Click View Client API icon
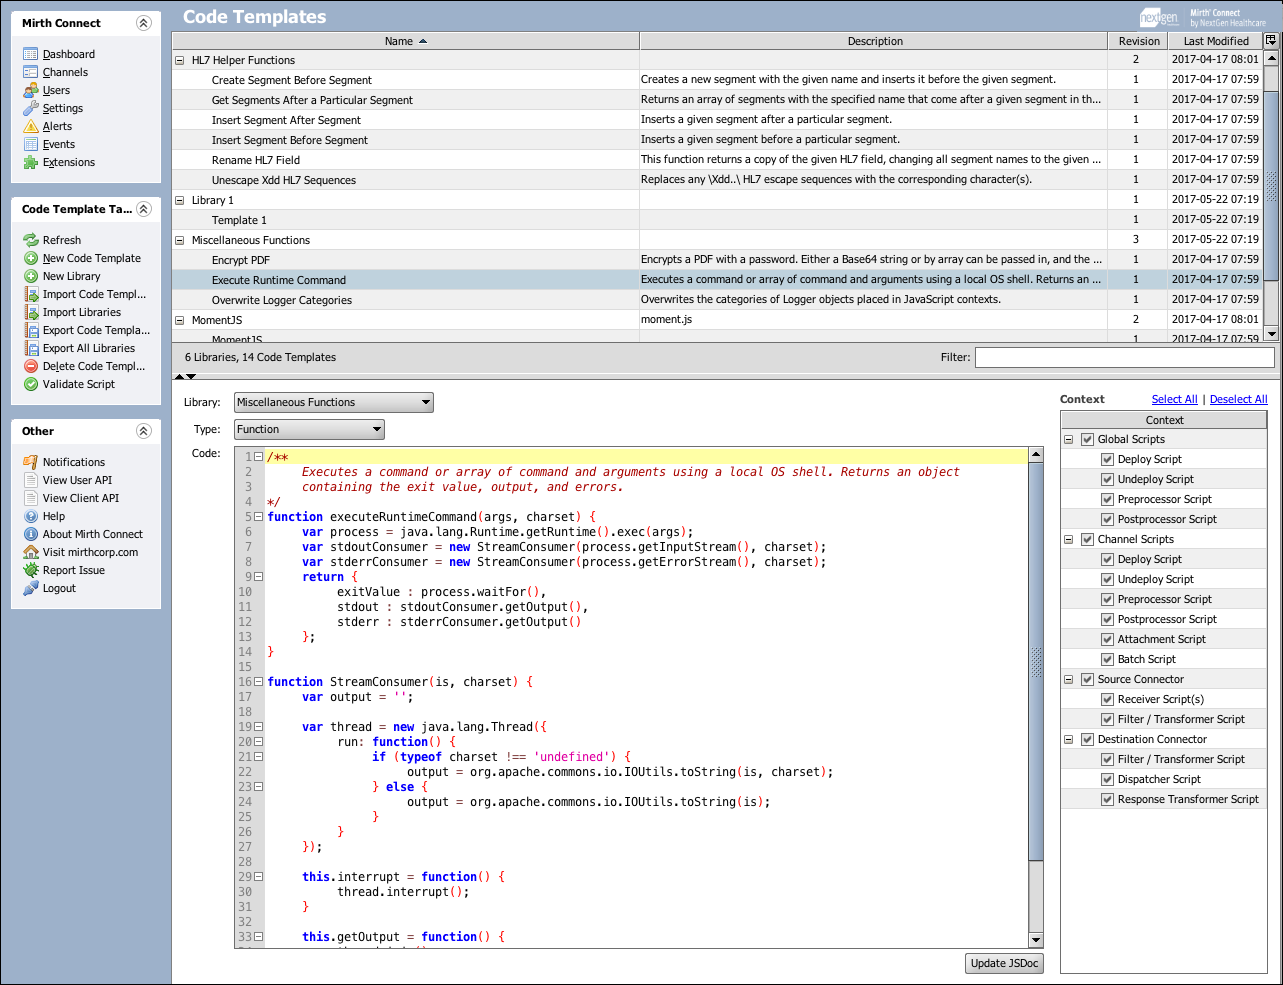The height and width of the screenshot is (985, 1283). (x=31, y=498)
